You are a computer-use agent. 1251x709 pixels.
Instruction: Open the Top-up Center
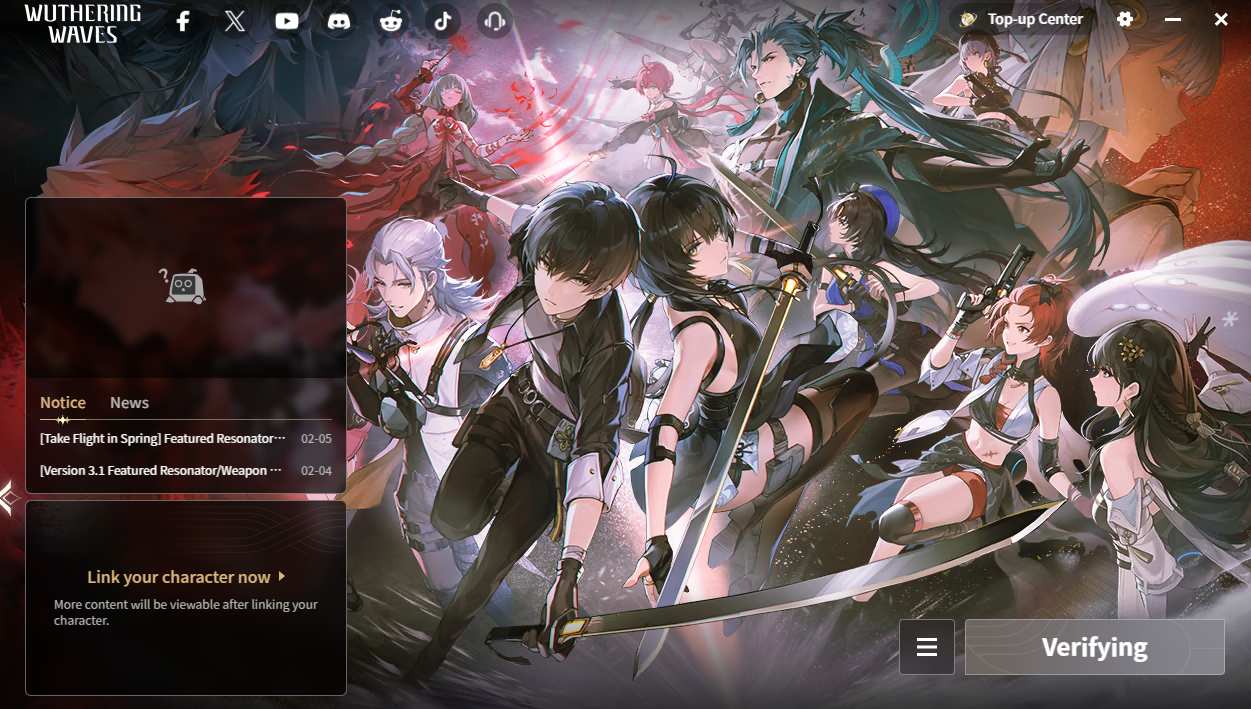tap(1022, 19)
